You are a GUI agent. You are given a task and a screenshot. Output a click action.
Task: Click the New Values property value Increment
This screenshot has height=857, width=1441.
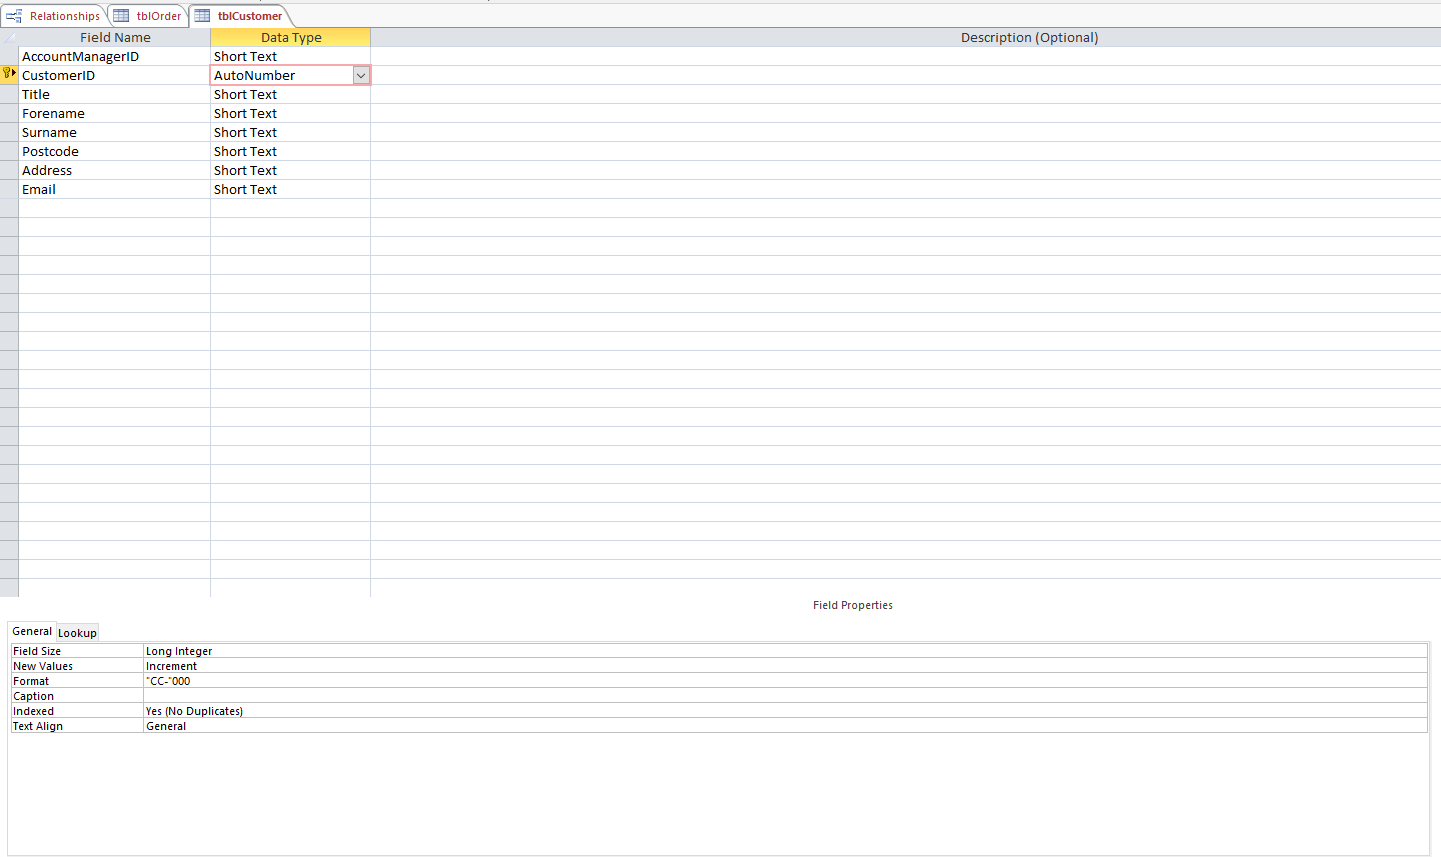785,666
